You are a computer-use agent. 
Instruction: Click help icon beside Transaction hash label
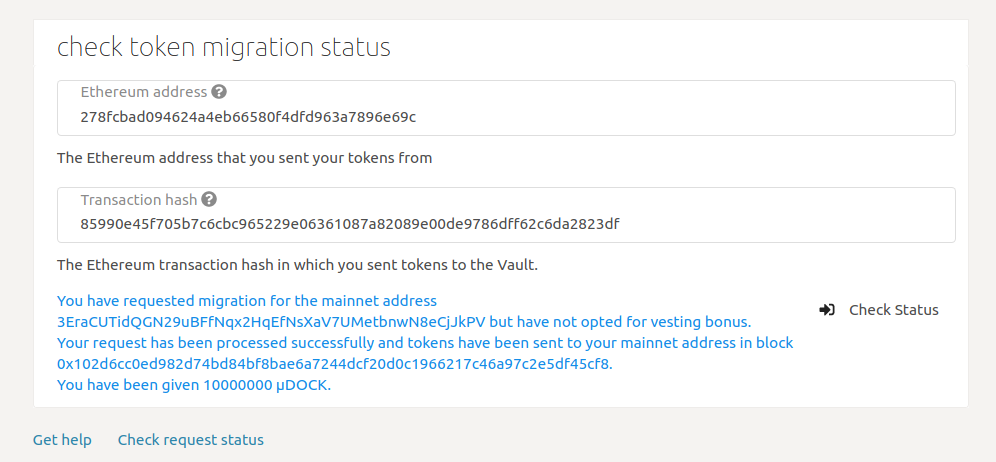pos(209,199)
